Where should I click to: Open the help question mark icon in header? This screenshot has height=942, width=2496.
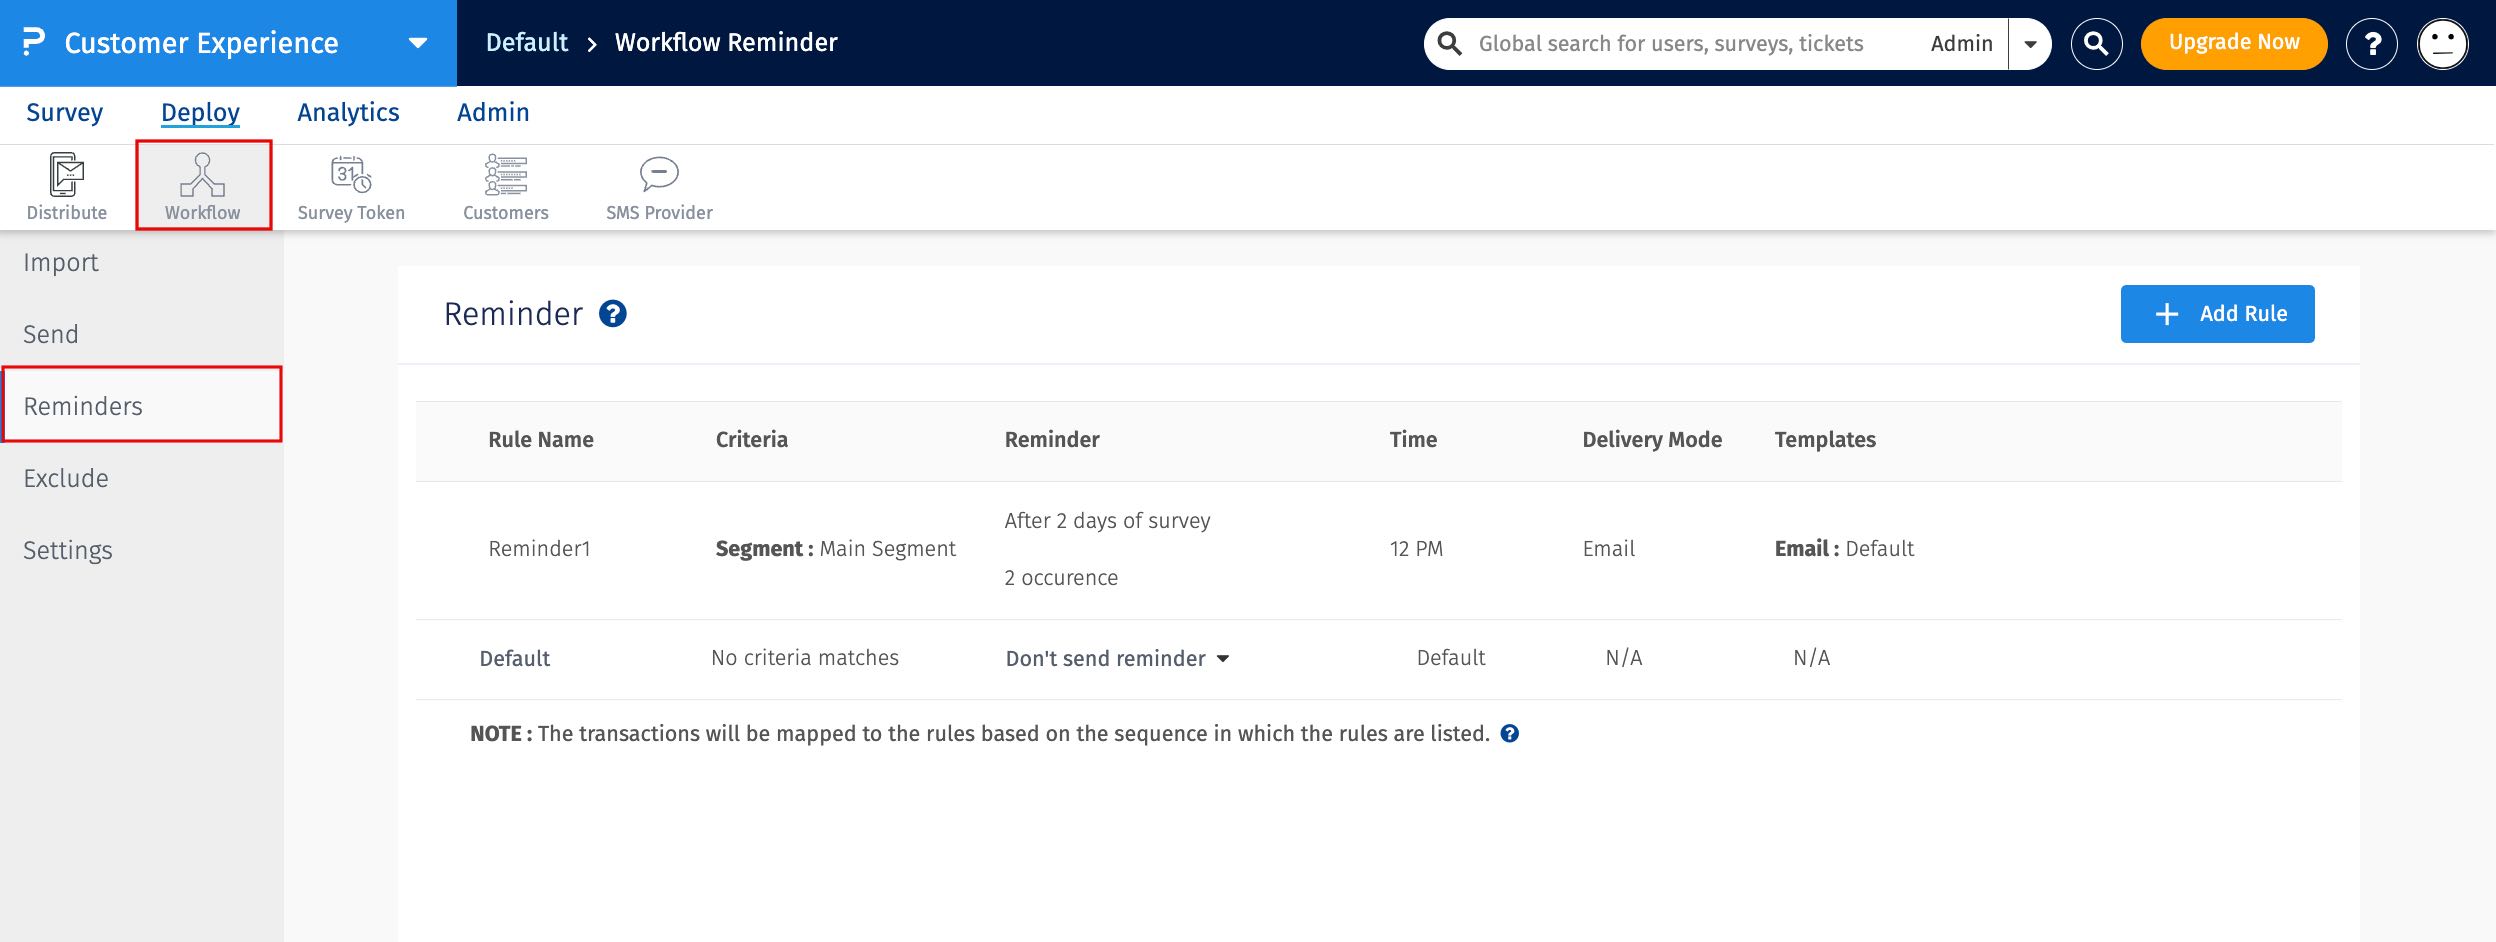coord(2371,44)
